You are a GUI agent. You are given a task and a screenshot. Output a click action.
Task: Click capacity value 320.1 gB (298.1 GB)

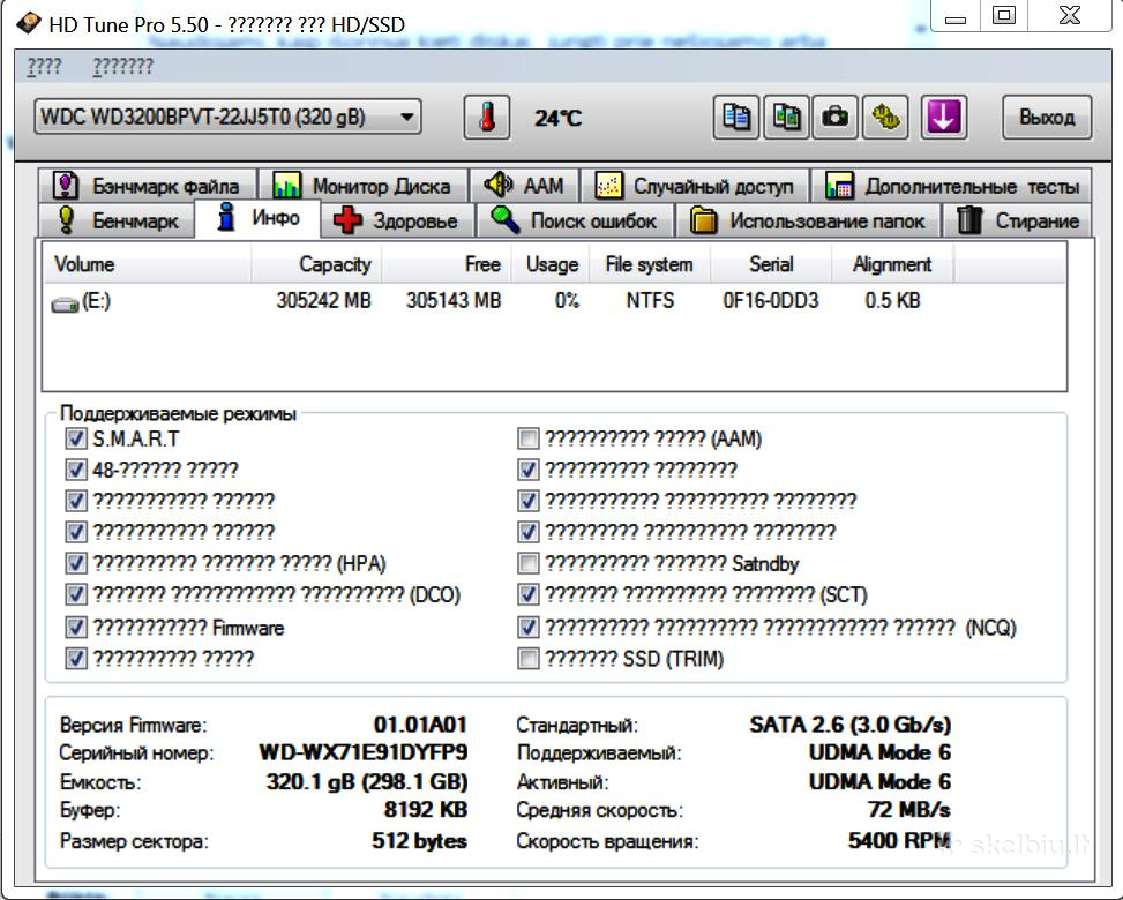tap(367, 781)
